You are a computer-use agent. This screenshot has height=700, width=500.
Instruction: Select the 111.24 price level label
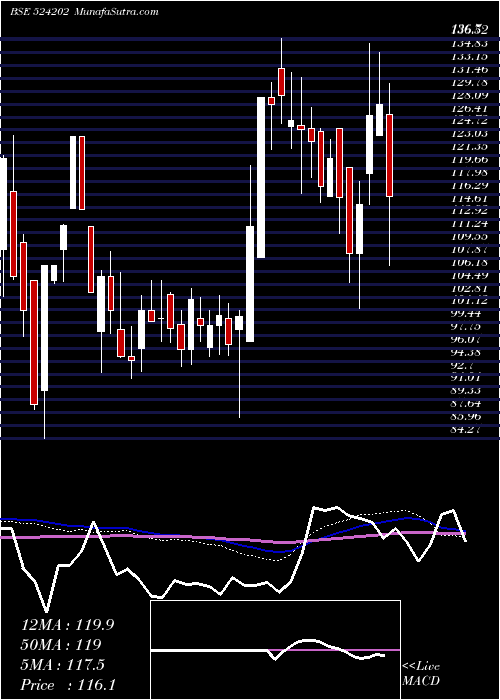pos(470,224)
